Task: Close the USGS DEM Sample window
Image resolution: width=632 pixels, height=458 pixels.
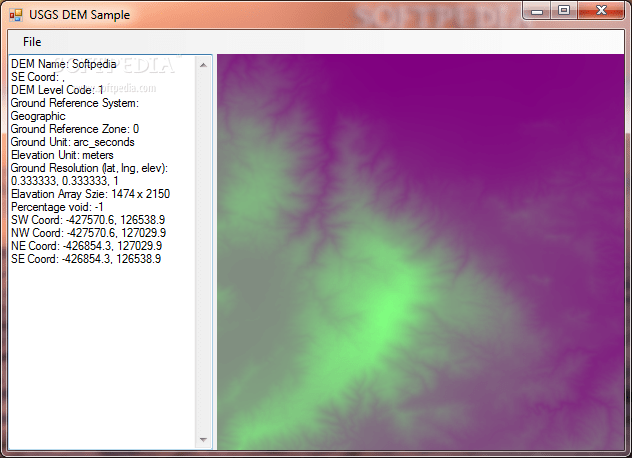Action: pyautogui.click(x=601, y=11)
